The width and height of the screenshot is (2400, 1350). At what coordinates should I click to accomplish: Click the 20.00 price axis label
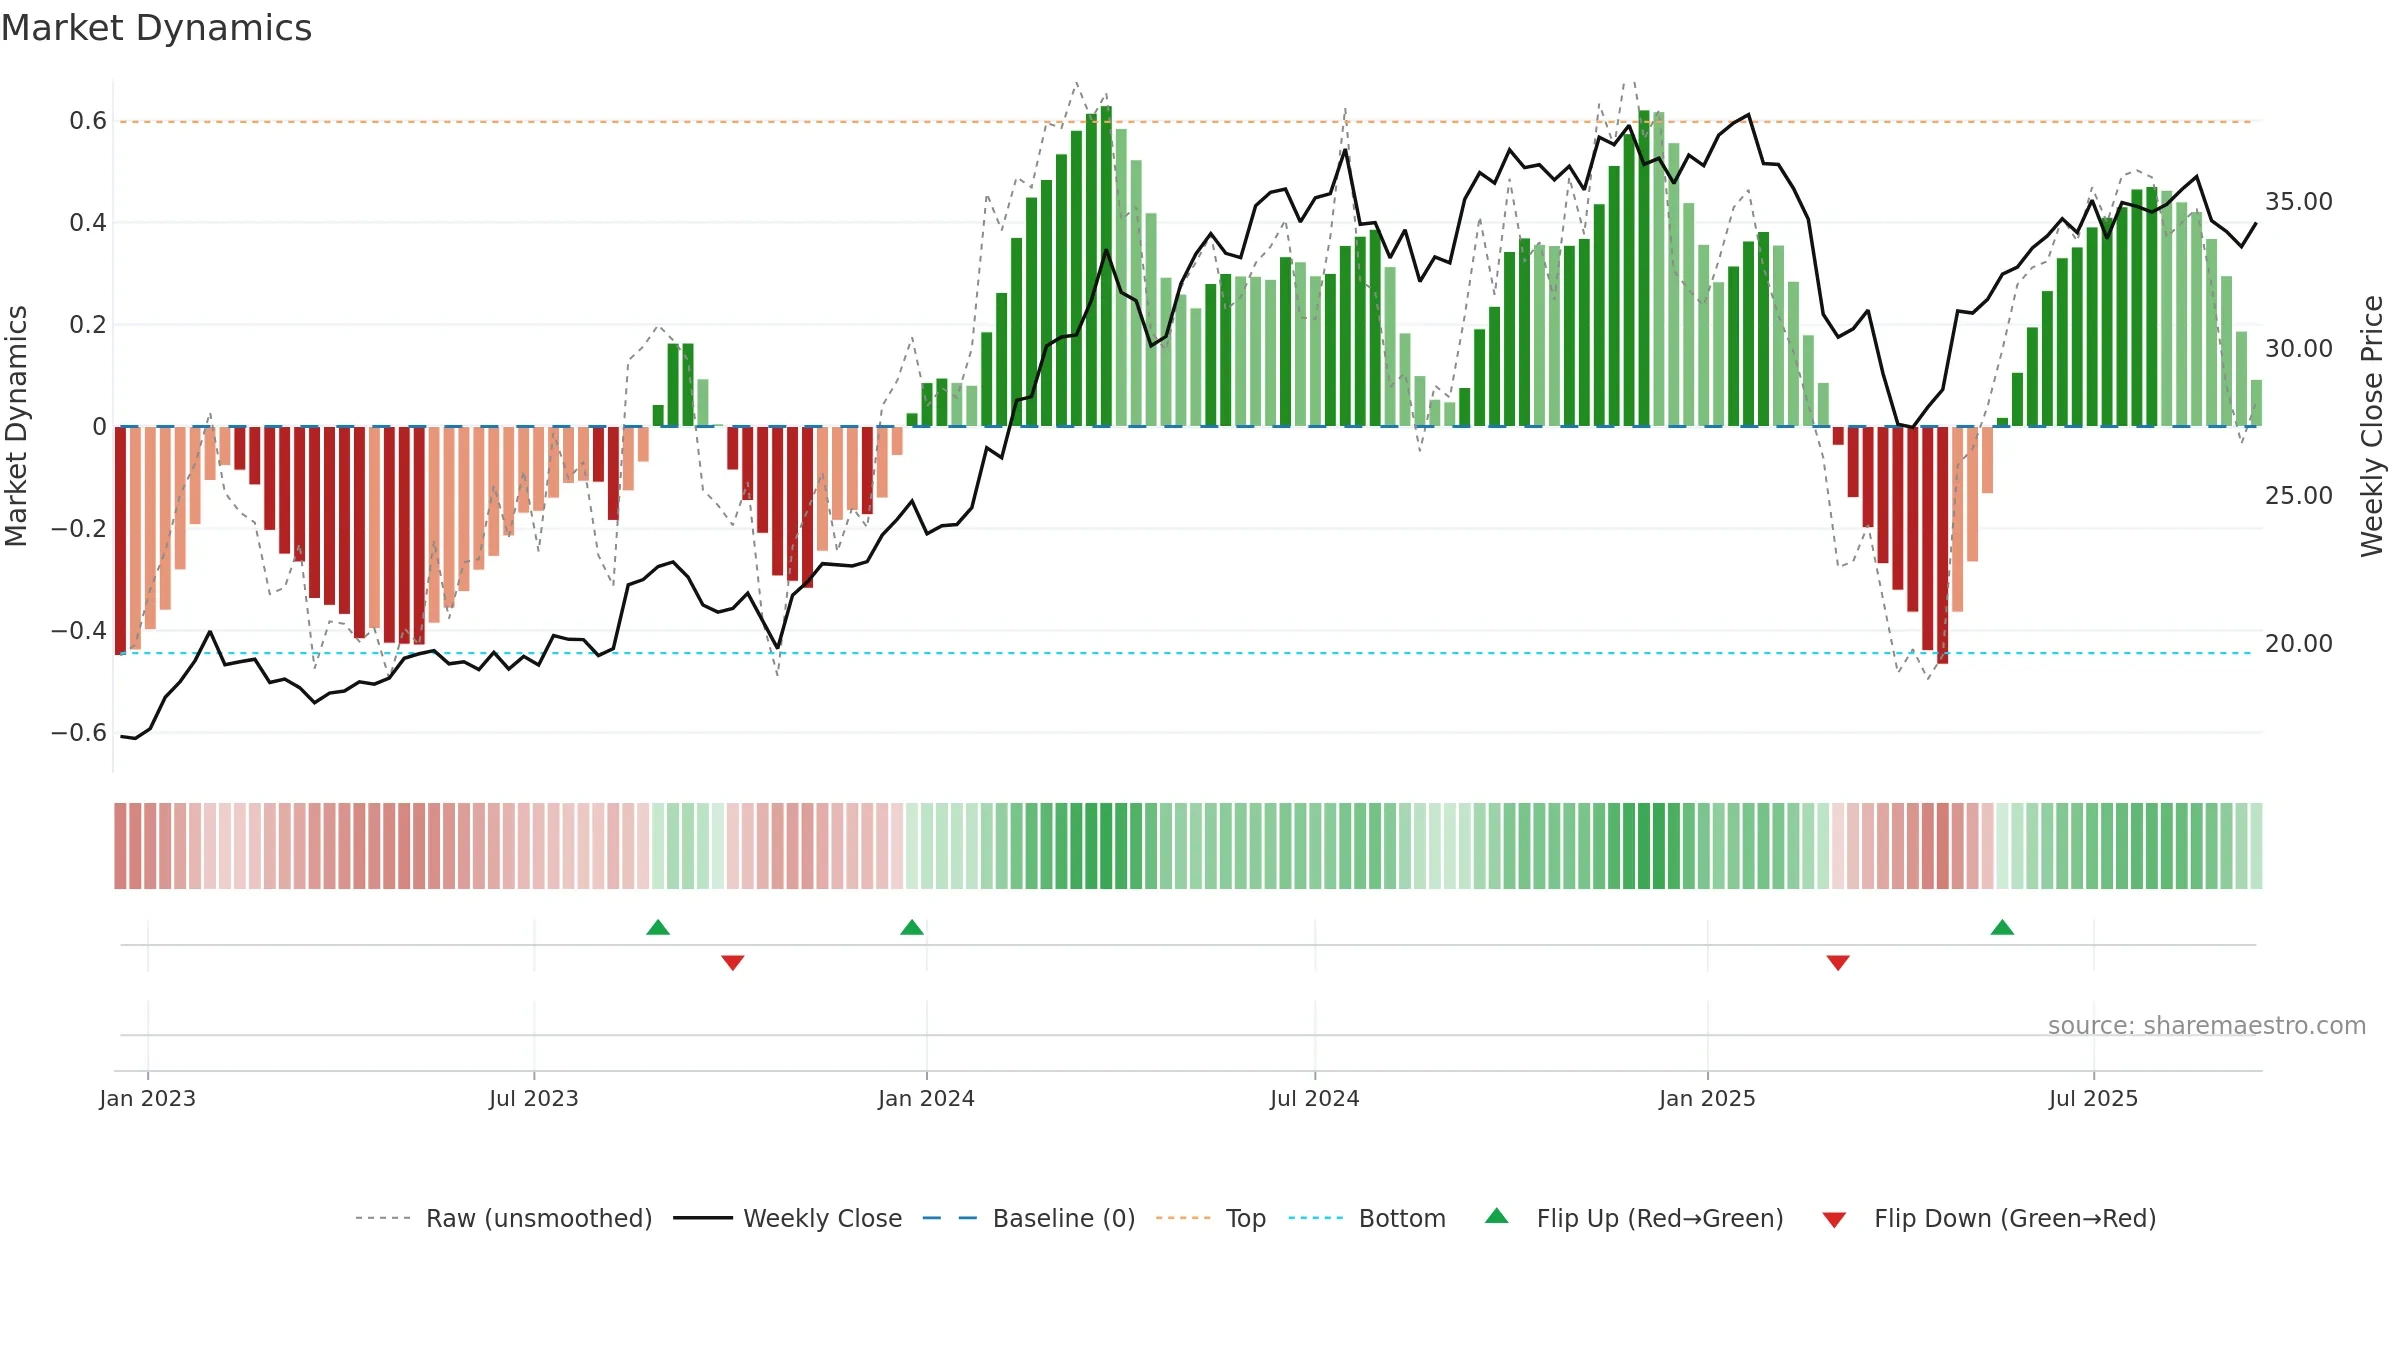pos(2299,644)
